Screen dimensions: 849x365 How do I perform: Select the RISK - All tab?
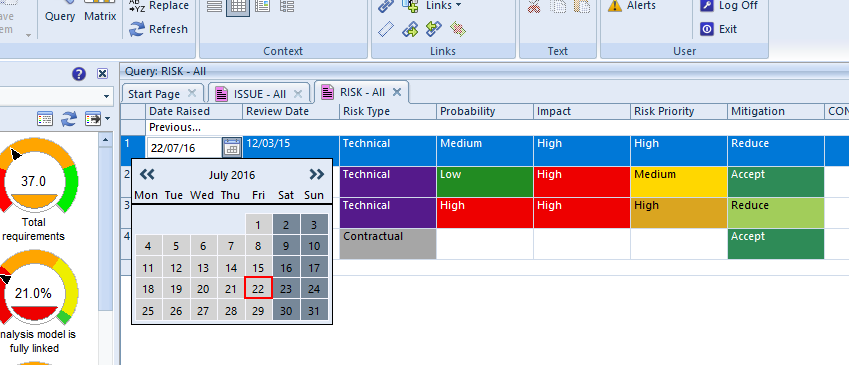pos(362,92)
